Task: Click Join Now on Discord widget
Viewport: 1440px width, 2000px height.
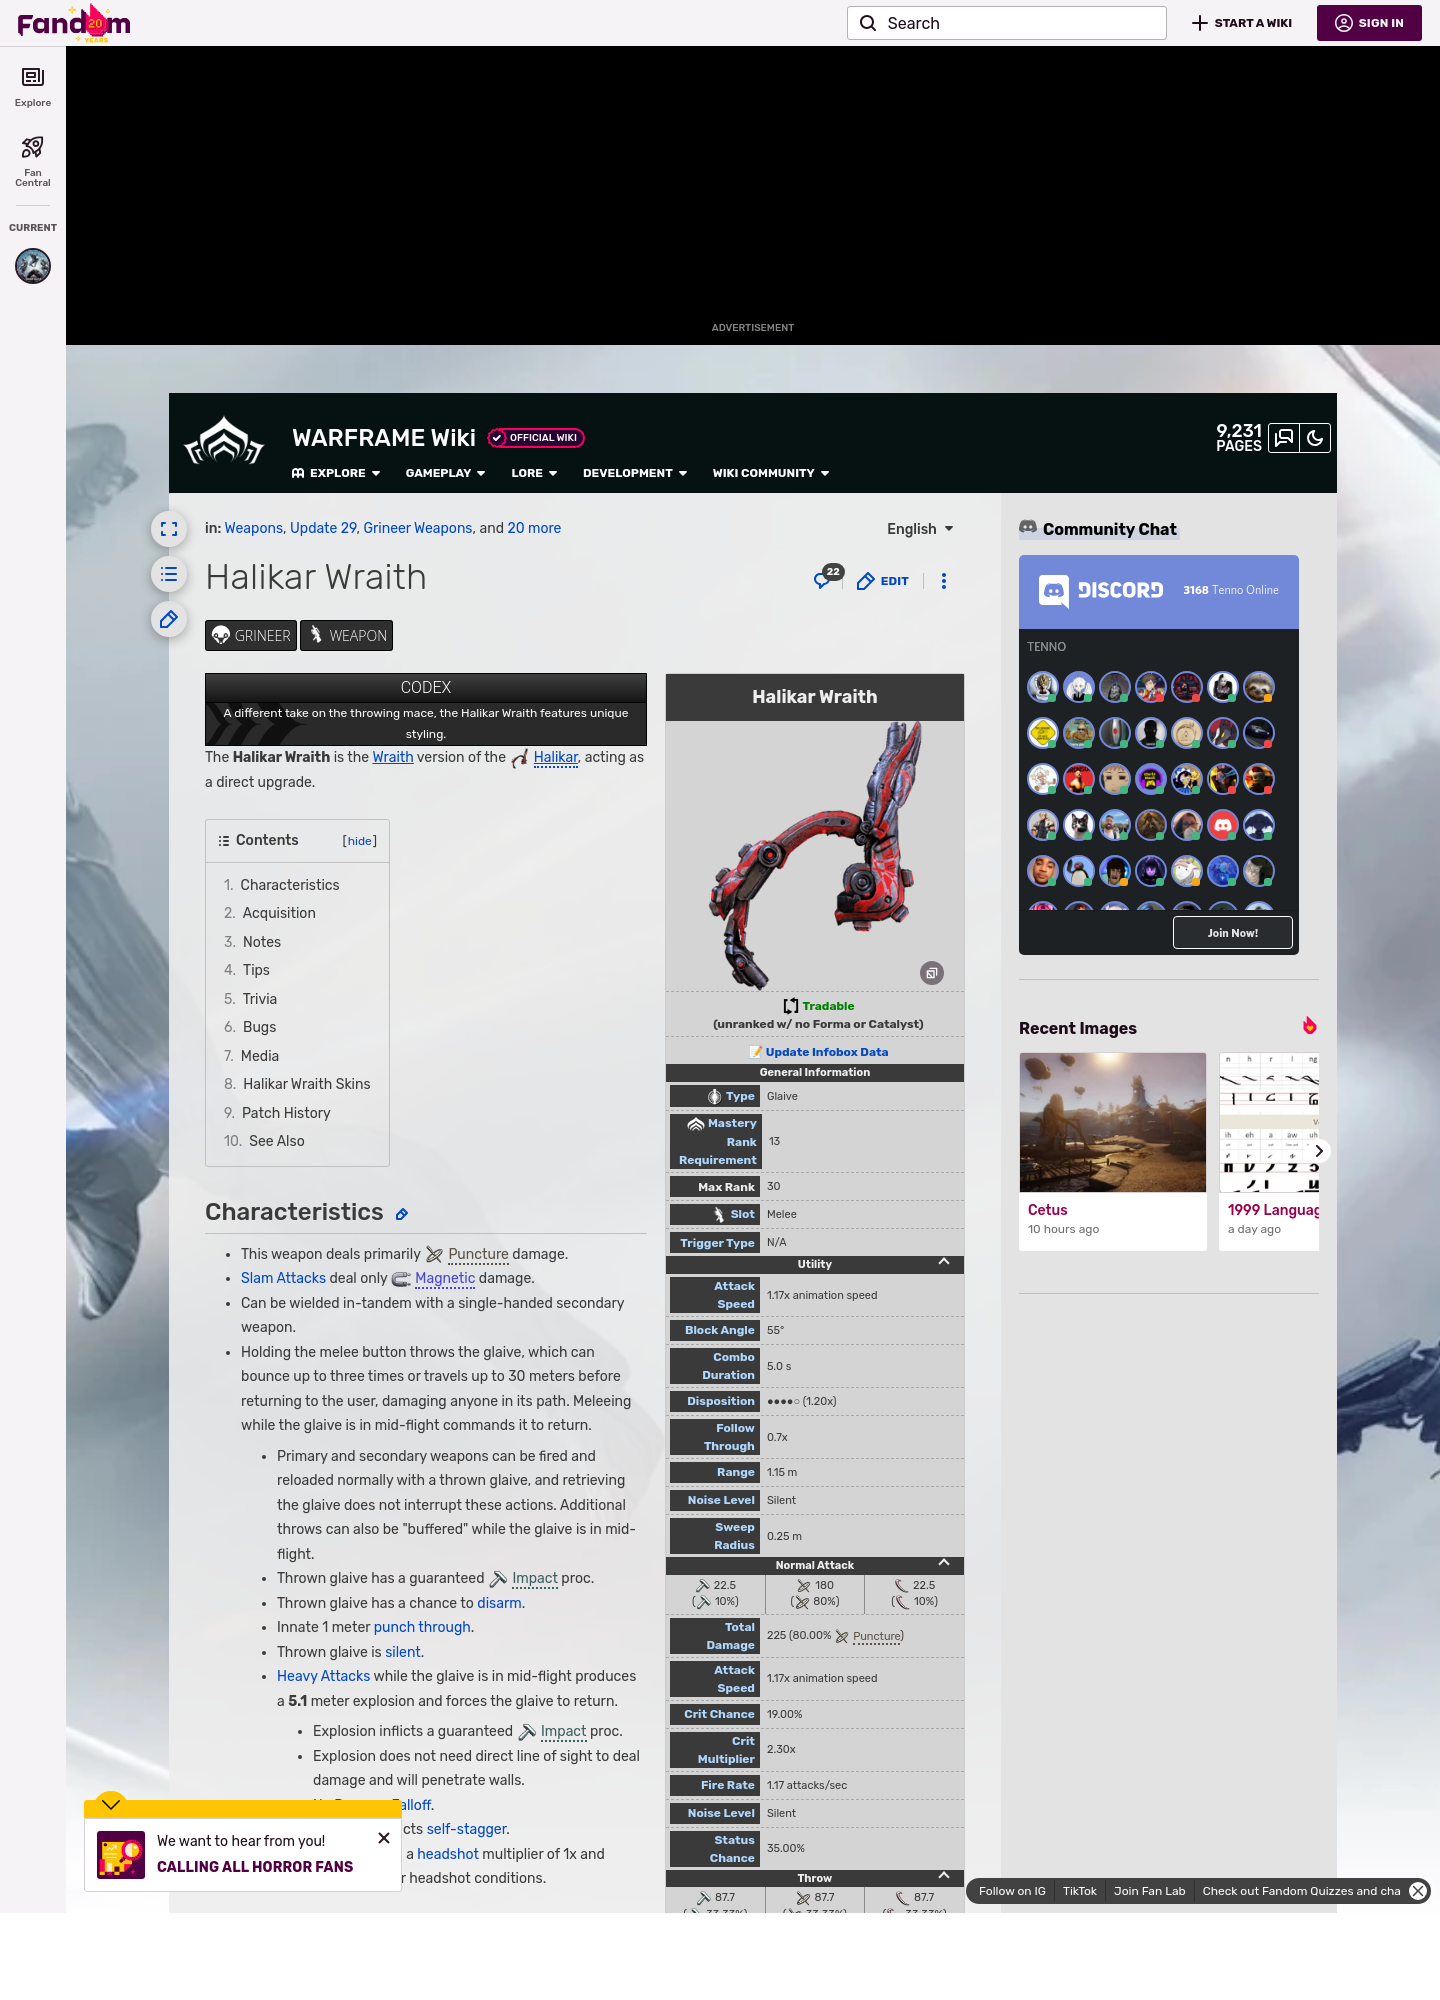Action: tap(1233, 933)
